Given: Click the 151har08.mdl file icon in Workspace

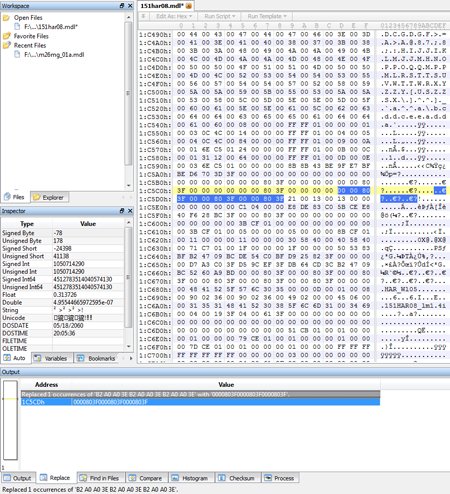Looking at the screenshot, I should 17,27.
